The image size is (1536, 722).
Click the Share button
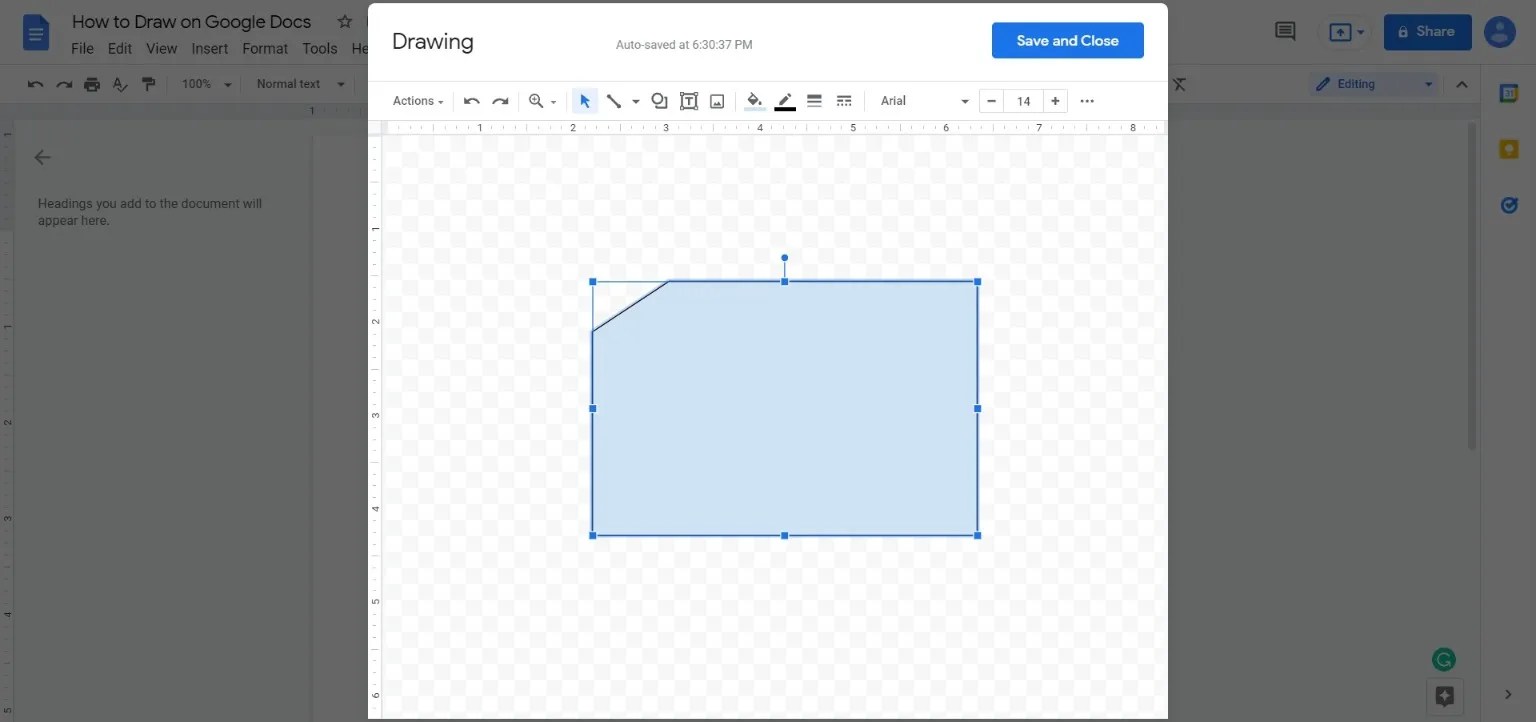coord(1427,31)
